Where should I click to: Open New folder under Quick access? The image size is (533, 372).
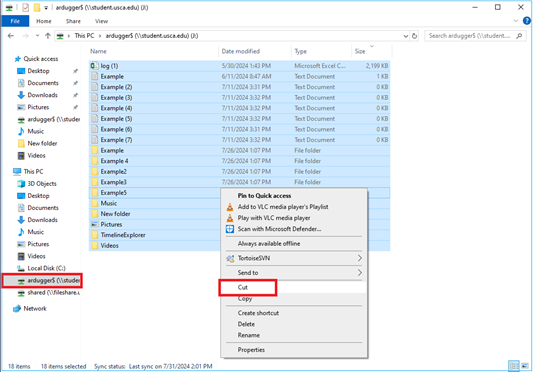pos(42,143)
